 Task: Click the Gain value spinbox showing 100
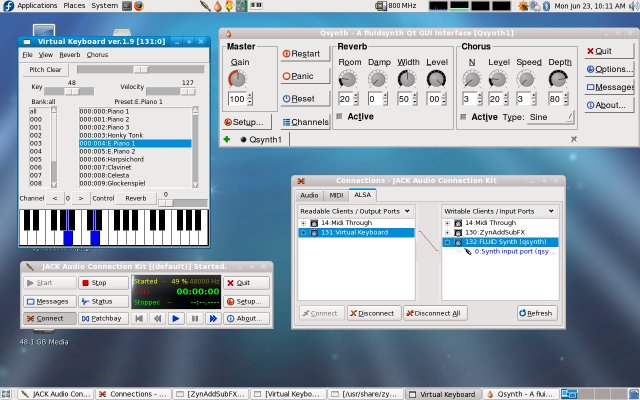coord(240,99)
